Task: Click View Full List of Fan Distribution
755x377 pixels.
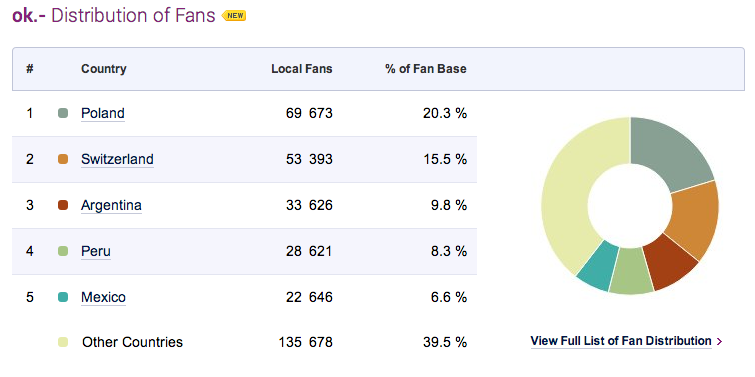Action: click(x=621, y=341)
